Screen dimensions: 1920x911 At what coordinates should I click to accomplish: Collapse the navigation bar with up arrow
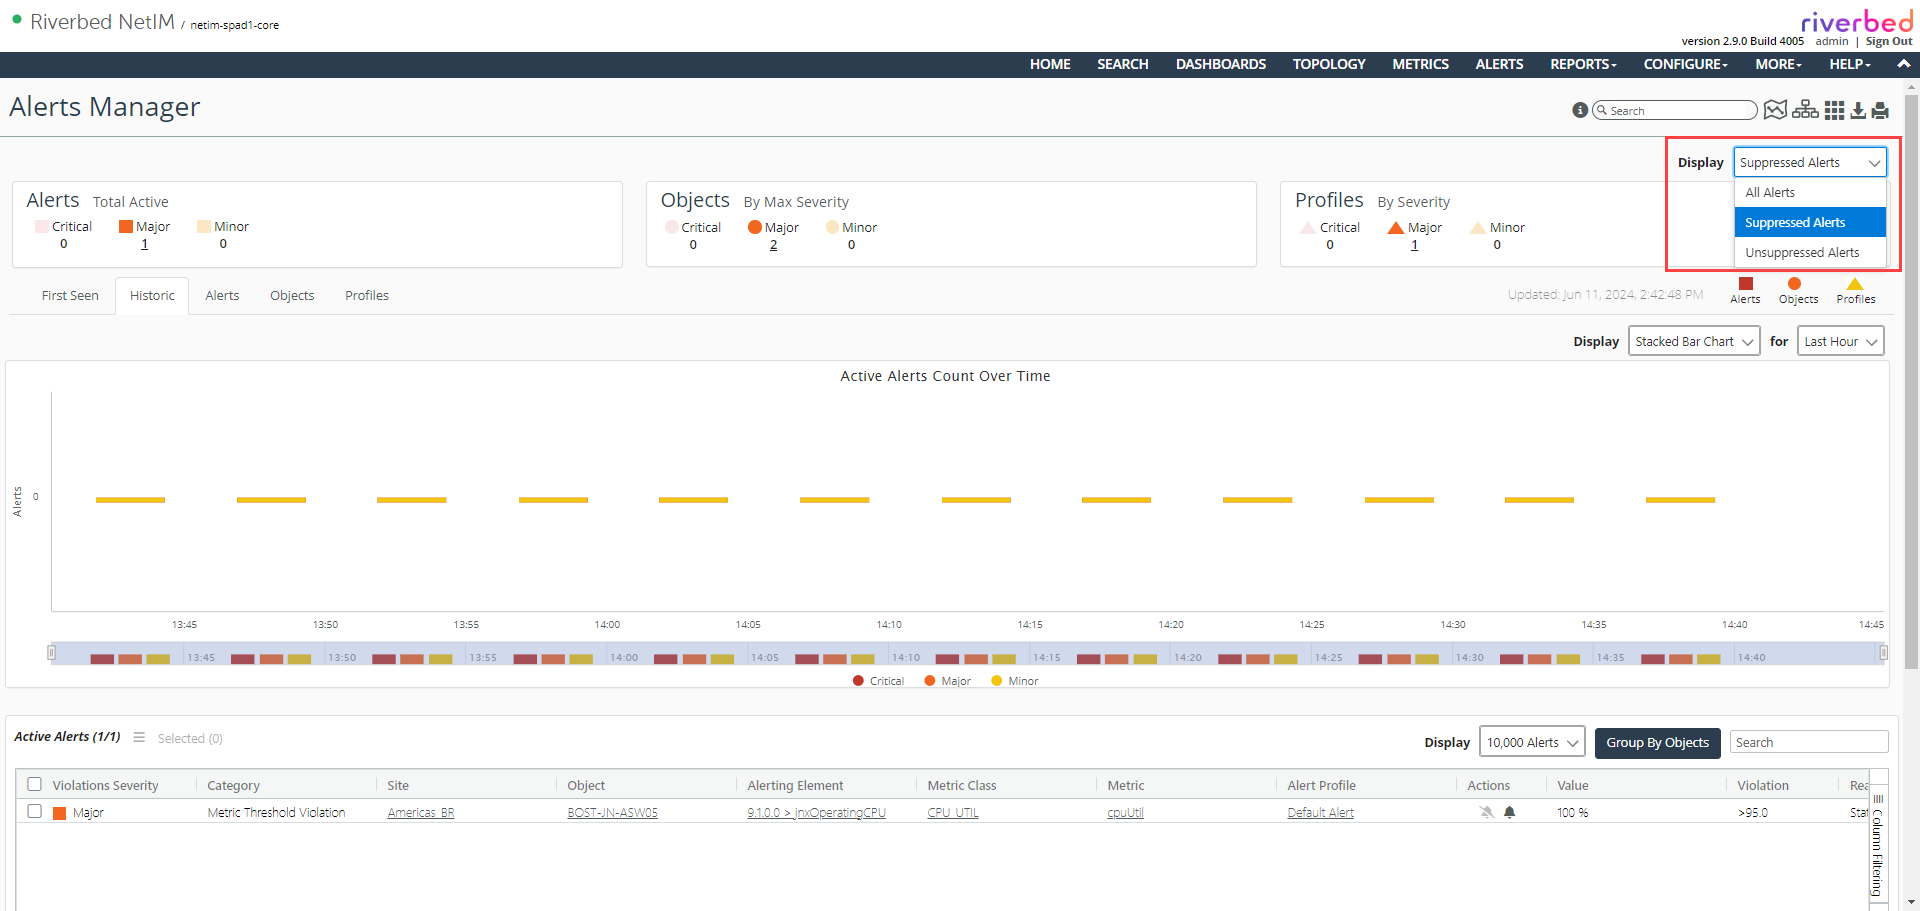pyautogui.click(x=1903, y=64)
